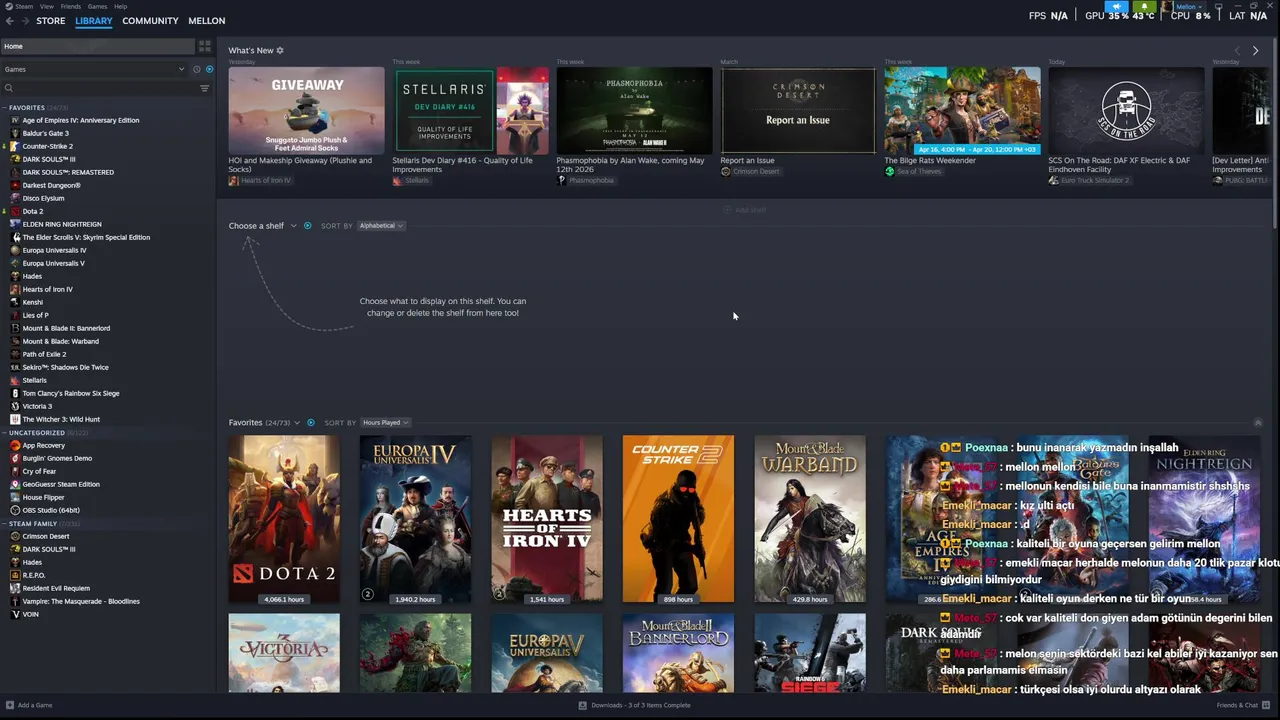Open the Europa Universalis IV cover

tap(415, 519)
